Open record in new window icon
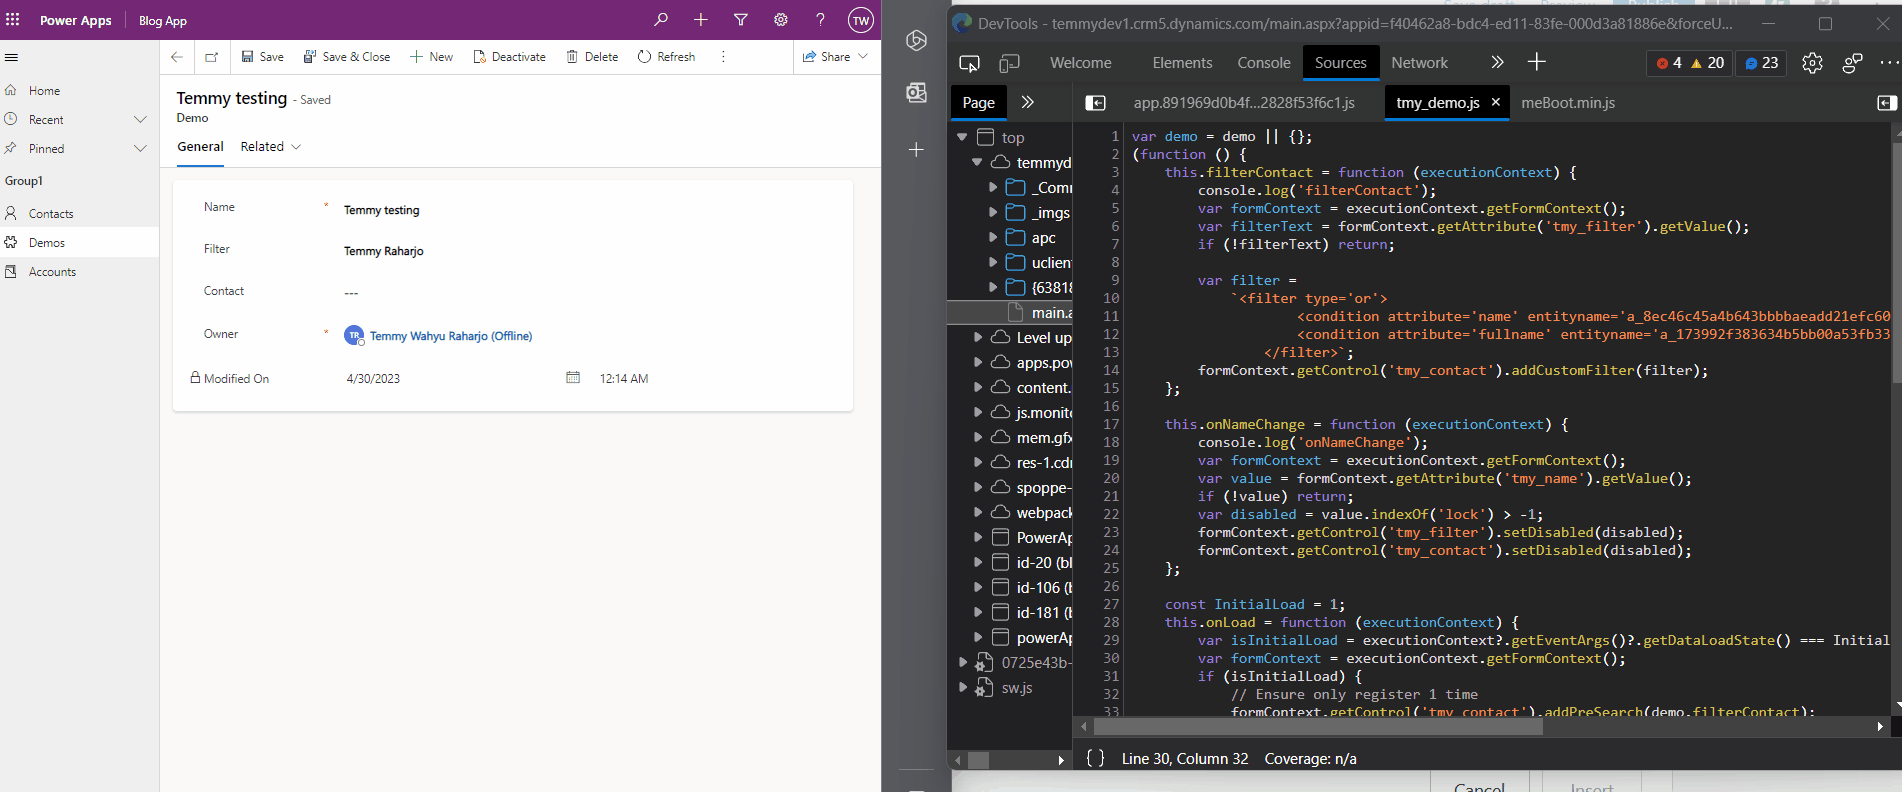Image resolution: width=1902 pixels, height=792 pixels. 212,57
